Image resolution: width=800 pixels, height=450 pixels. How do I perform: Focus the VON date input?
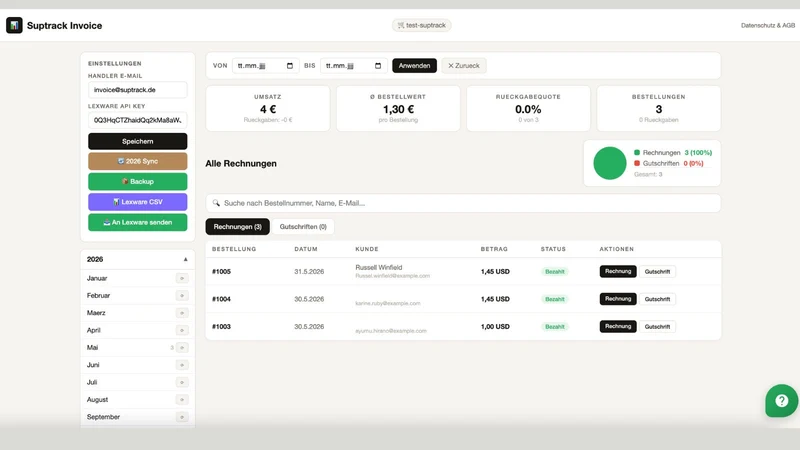pos(265,66)
